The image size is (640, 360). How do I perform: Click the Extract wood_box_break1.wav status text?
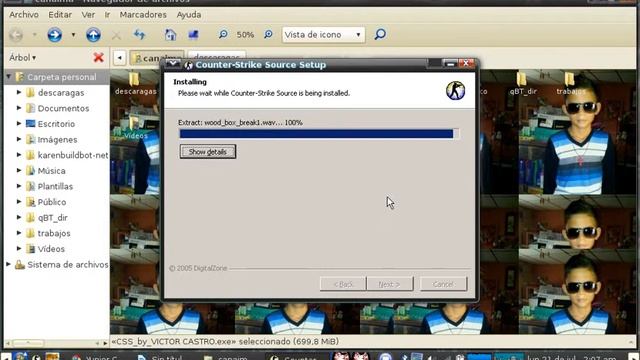pos(240,122)
